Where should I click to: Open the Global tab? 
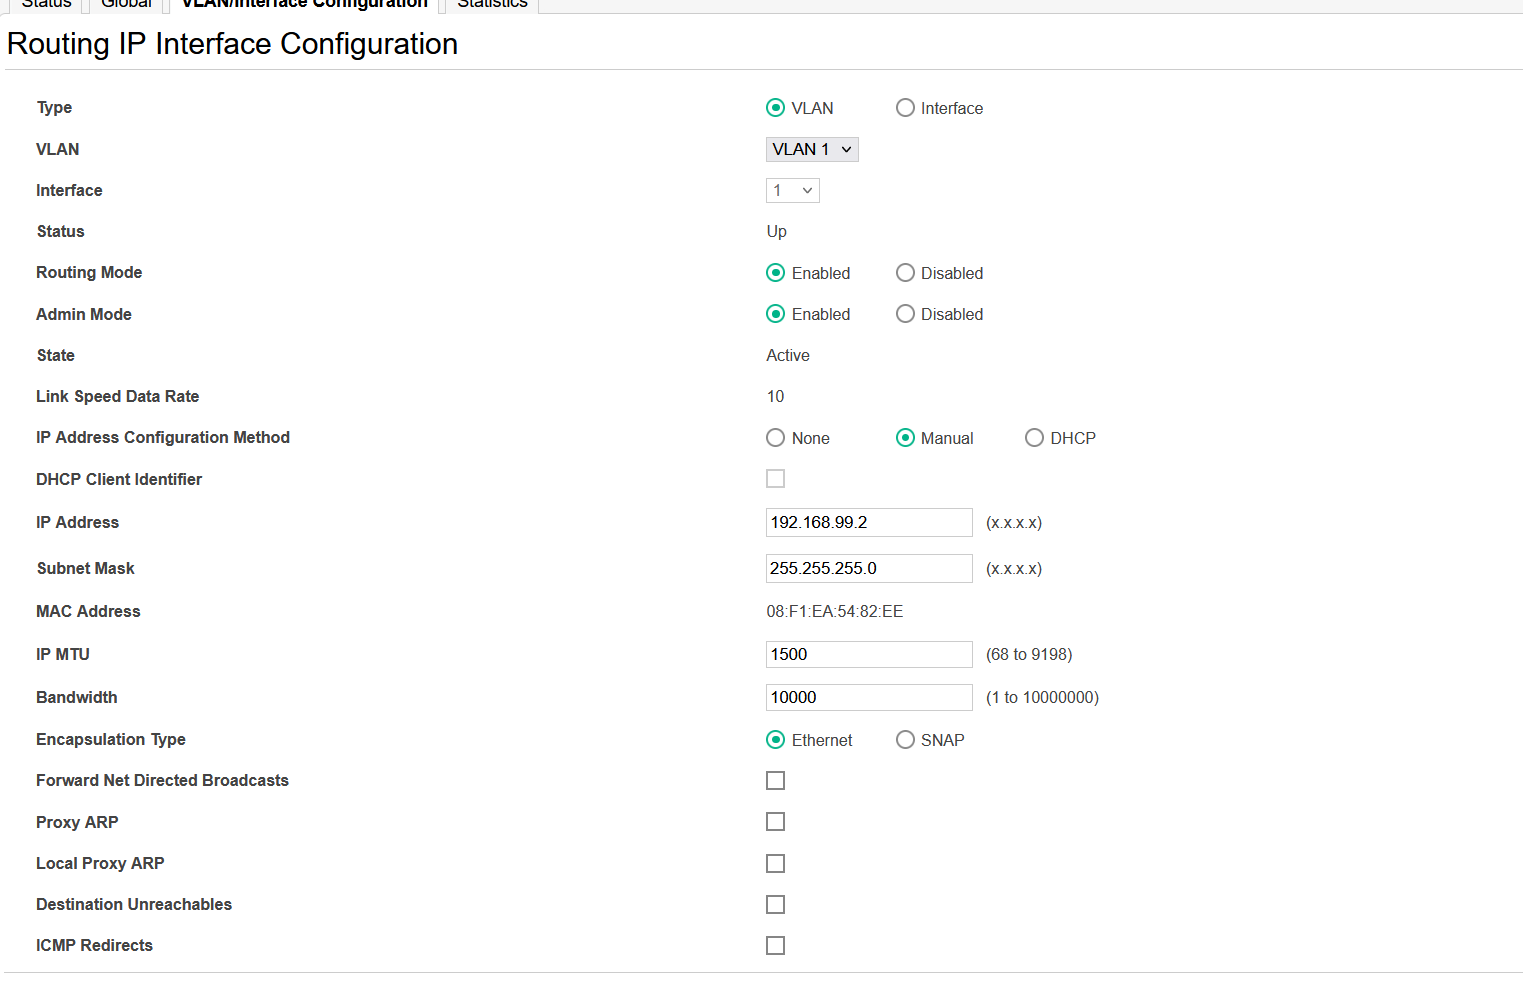[x=127, y=5]
